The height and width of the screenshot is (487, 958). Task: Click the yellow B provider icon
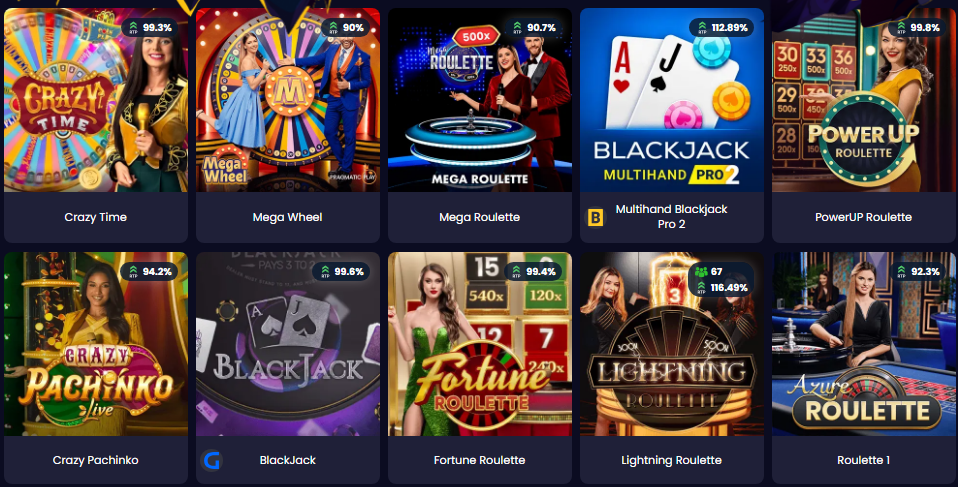[594, 217]
